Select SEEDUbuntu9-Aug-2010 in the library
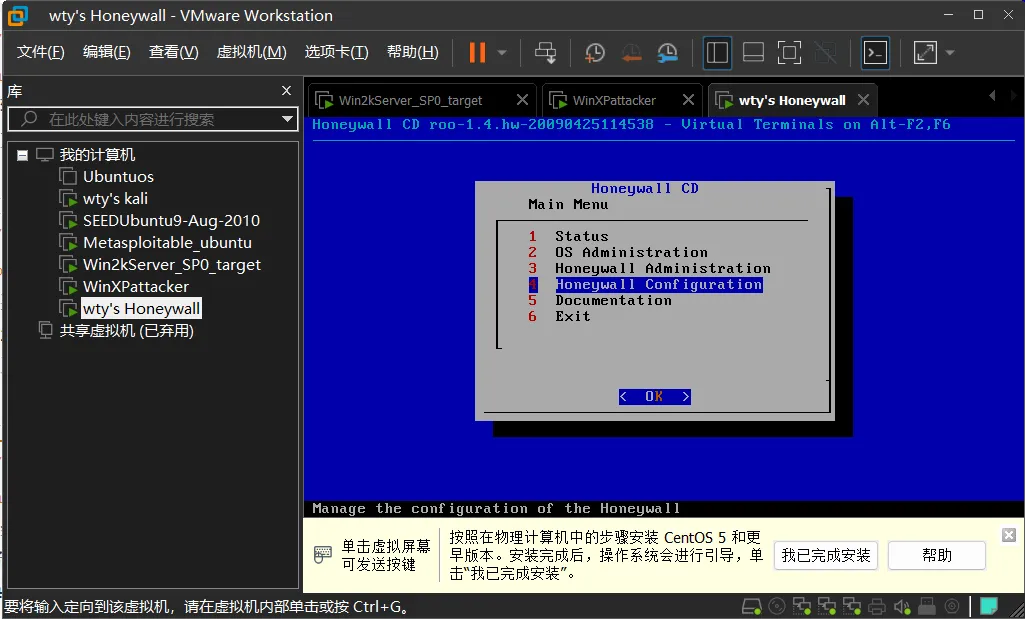This screenshot has width=1025, height=619. coord(171,221)
